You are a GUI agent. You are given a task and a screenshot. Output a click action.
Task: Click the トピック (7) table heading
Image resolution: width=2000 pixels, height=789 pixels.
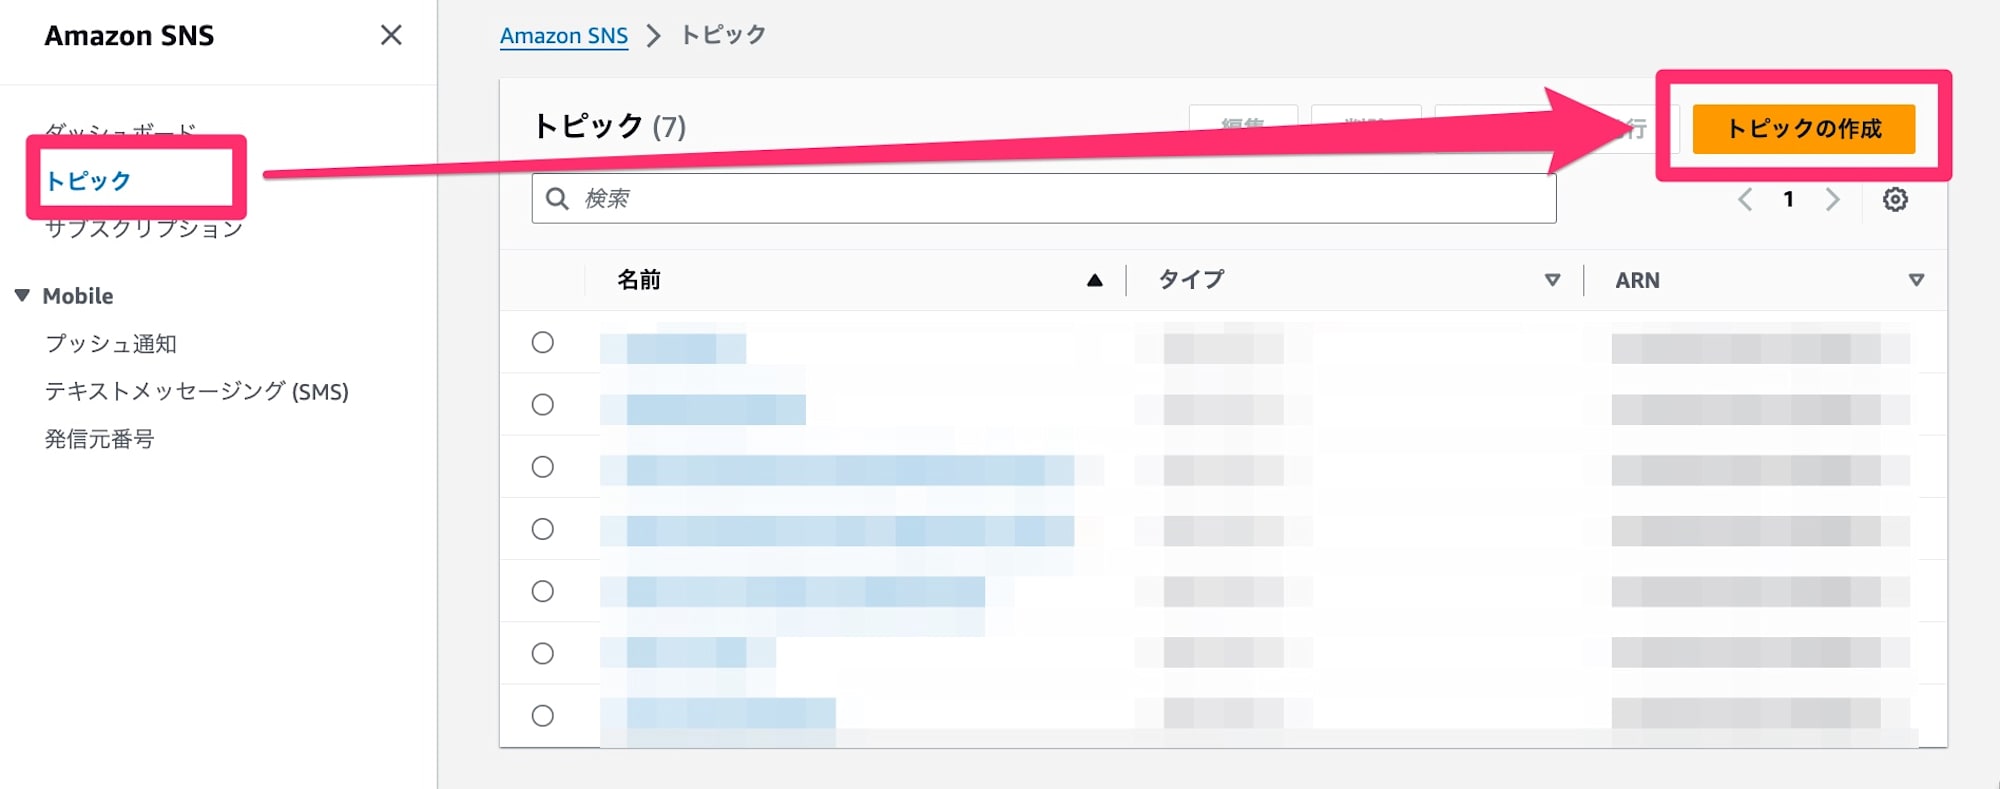tap(610, 126)
